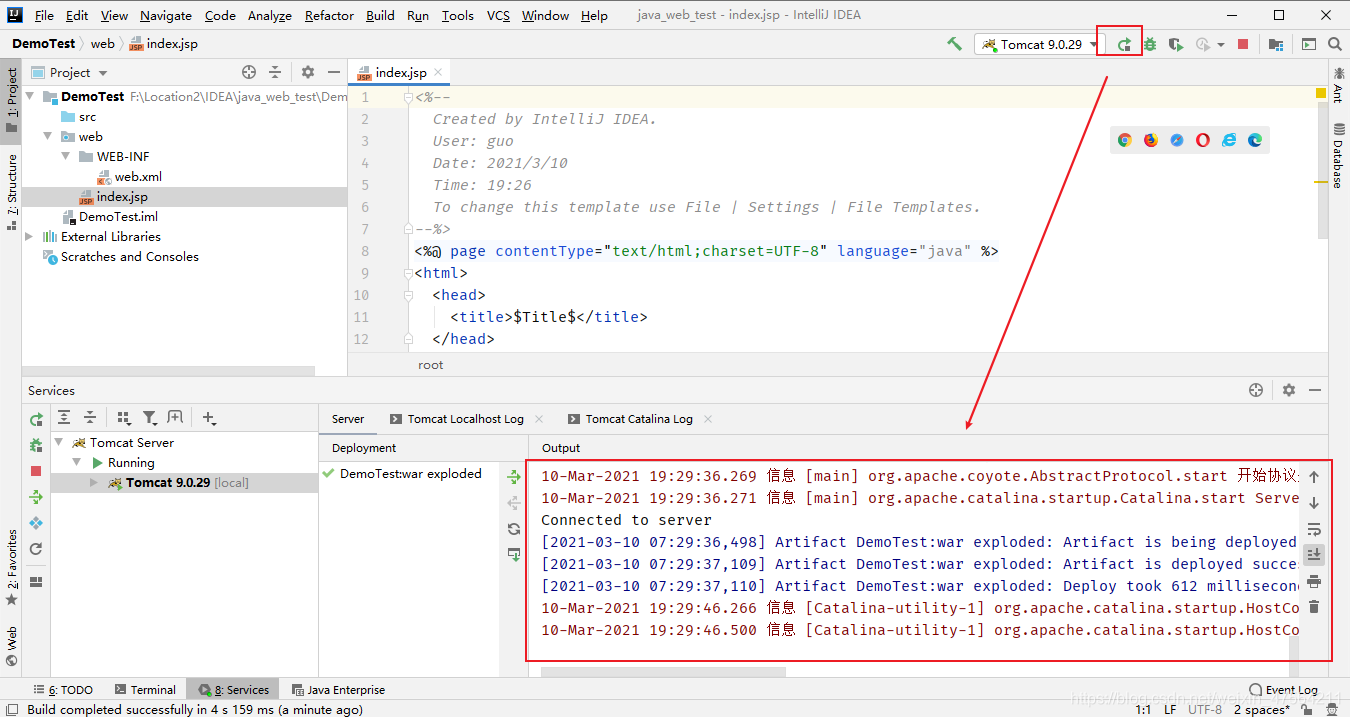
Task: Click the horizontal scrollbar under Output console
Action: point(663,671)
